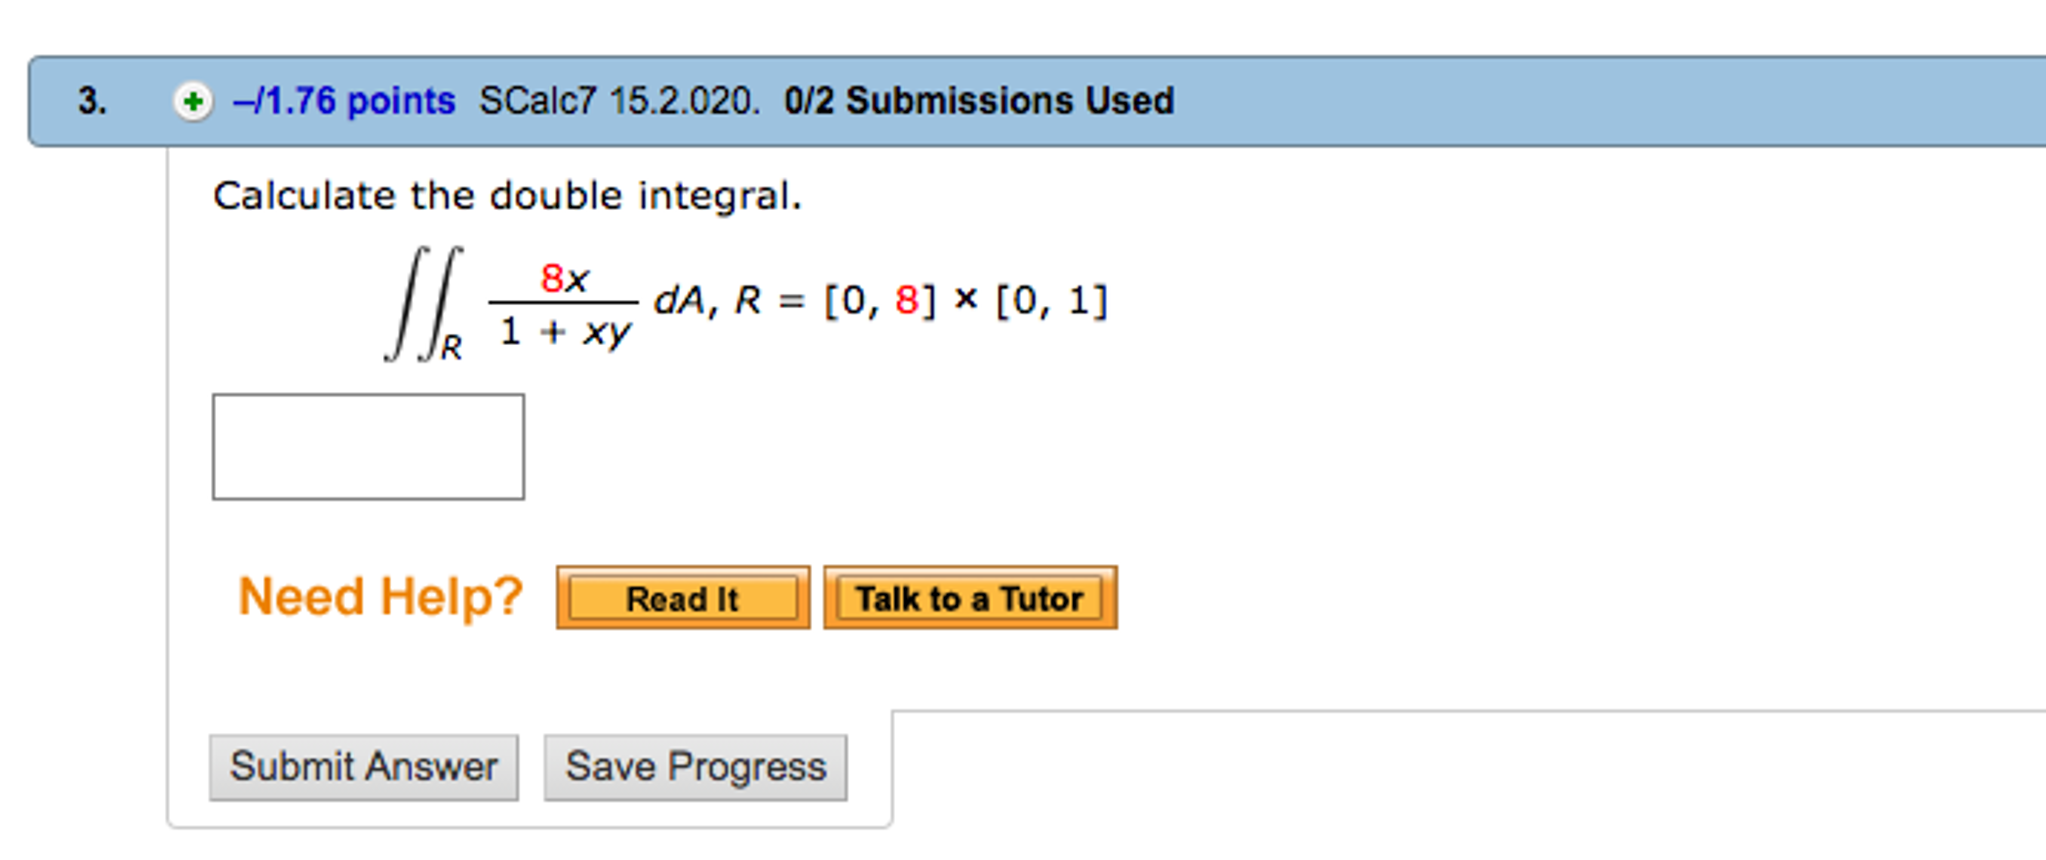Image resolution: width=2046 pixels, height=860 pixels.
Task: Click the question number 3 label
Action: pyautogui.click(x=89, y=100)
